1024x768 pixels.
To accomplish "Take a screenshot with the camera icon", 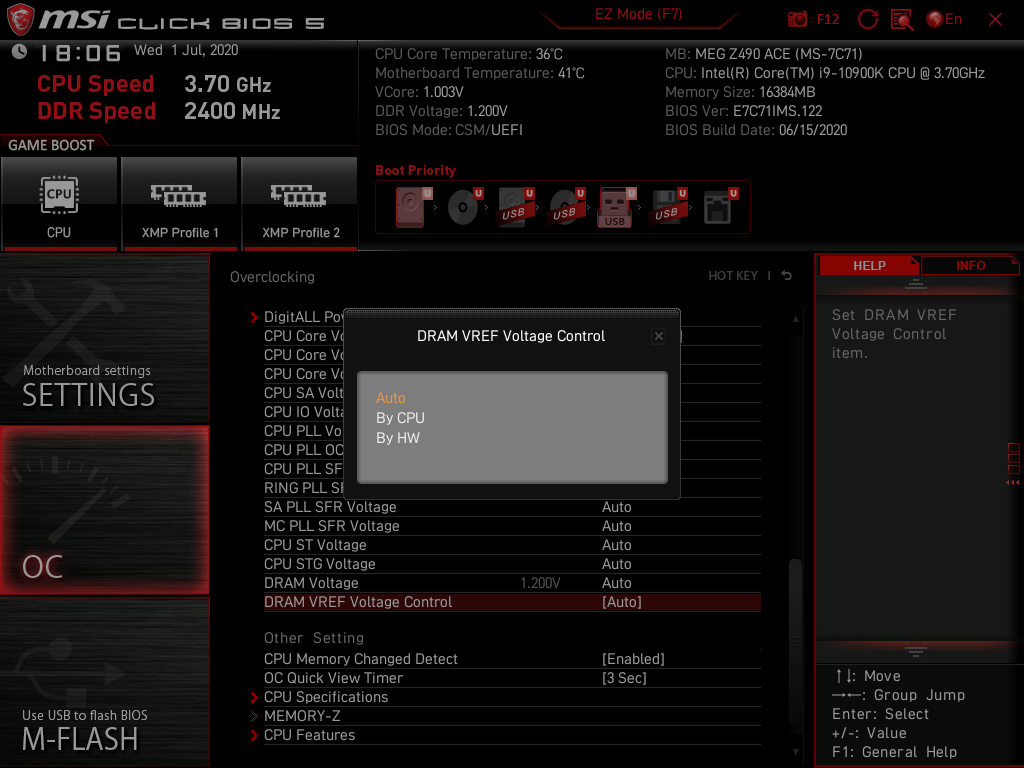I will click(x=799, y=18).
